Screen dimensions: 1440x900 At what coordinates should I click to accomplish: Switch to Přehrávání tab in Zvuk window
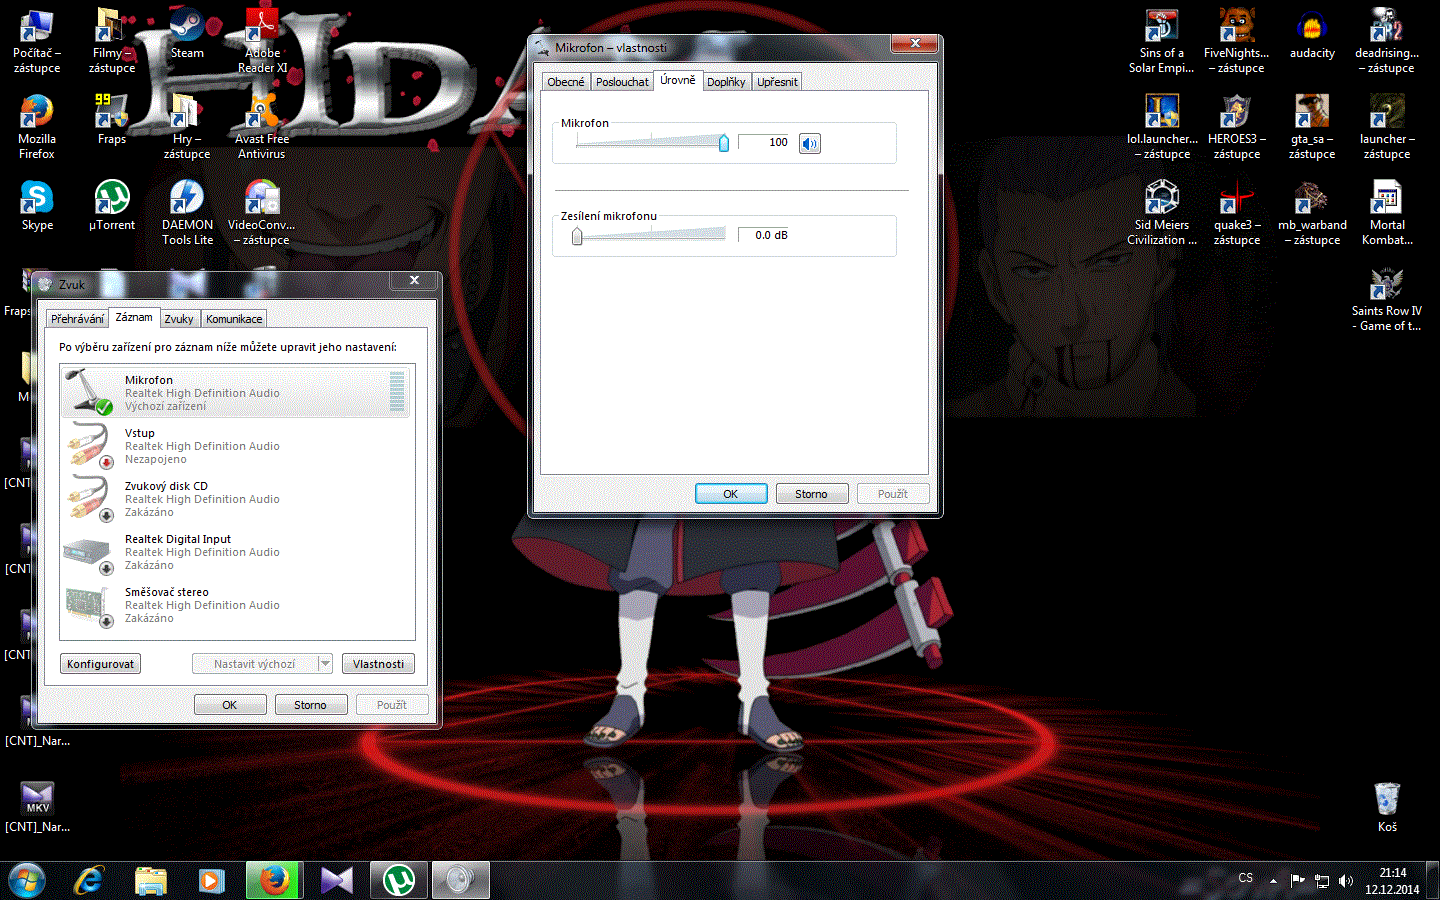pyautogui.click(x=77, y=319)
